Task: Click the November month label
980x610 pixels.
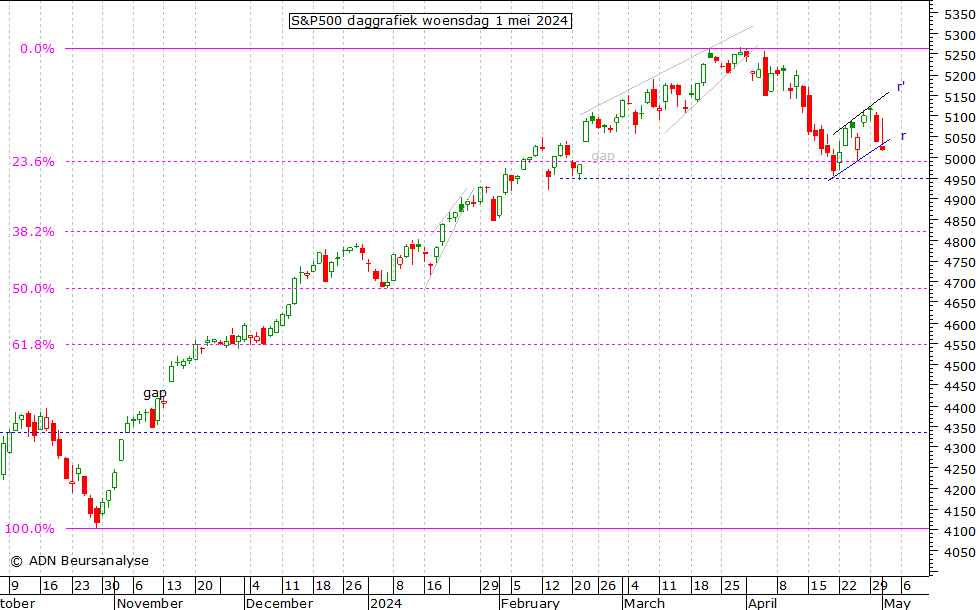Action: click(x=150, y=603)
